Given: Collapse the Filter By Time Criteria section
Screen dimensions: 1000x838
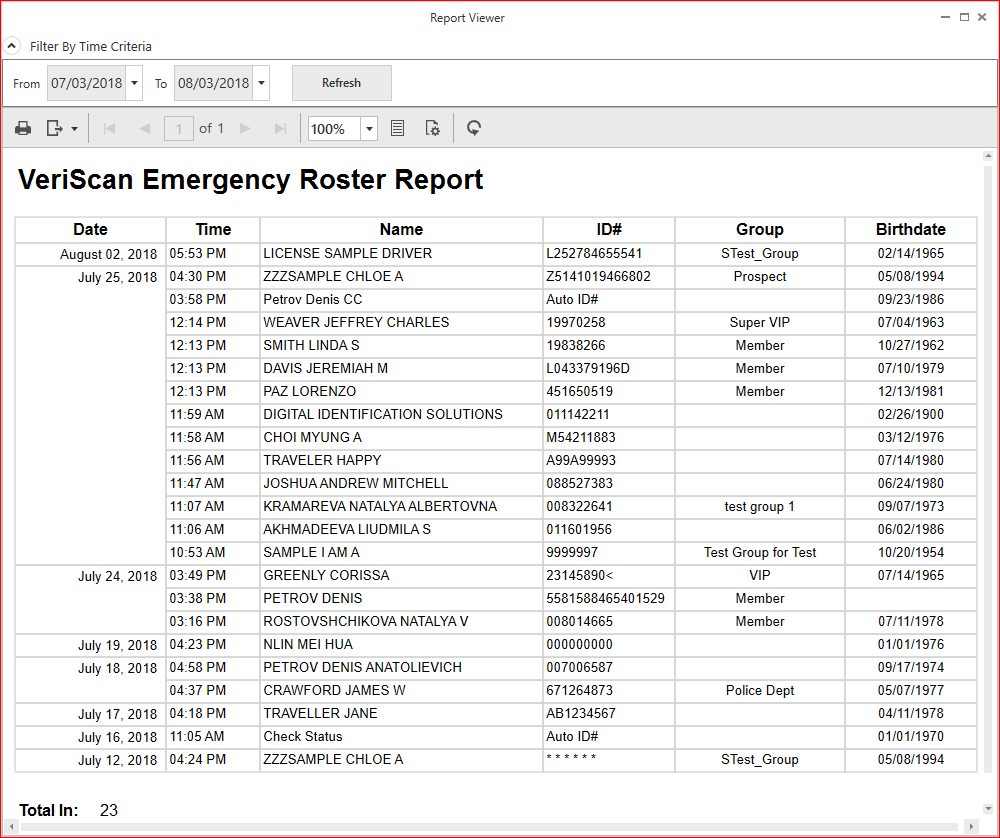Looking at the screenshot, I should point(11,46).
